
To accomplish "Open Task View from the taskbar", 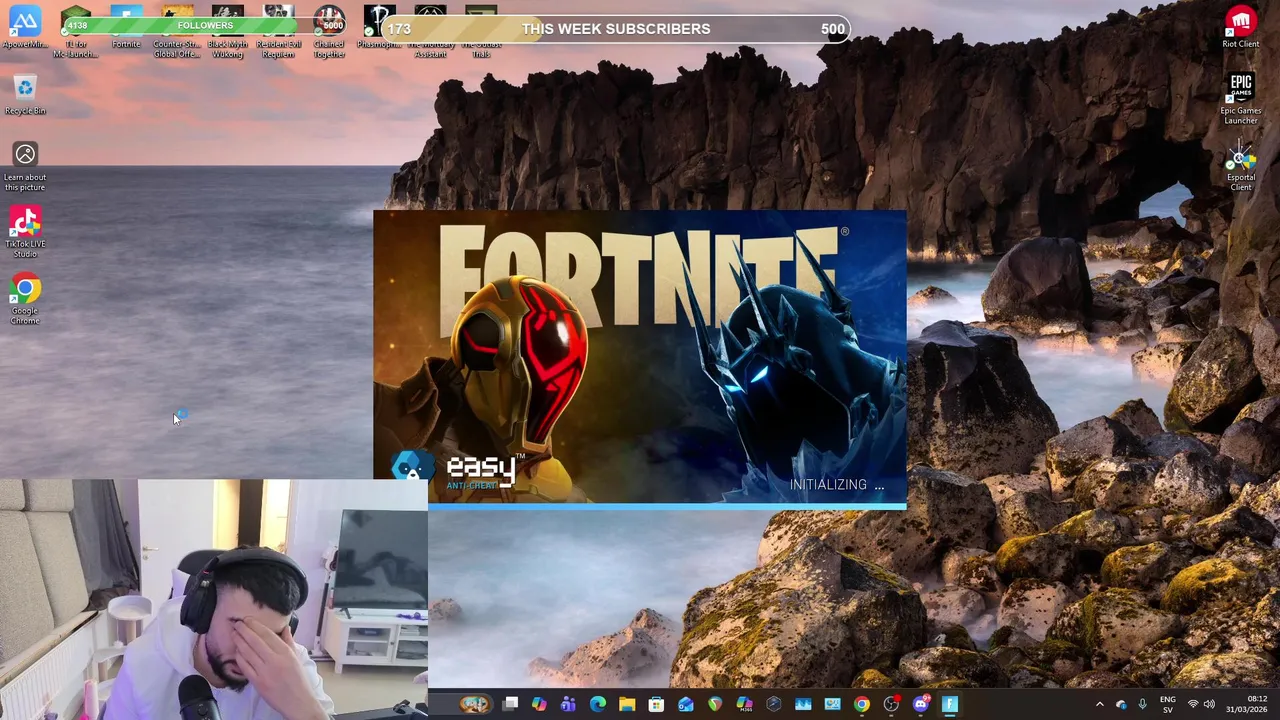I will [510, 705].
